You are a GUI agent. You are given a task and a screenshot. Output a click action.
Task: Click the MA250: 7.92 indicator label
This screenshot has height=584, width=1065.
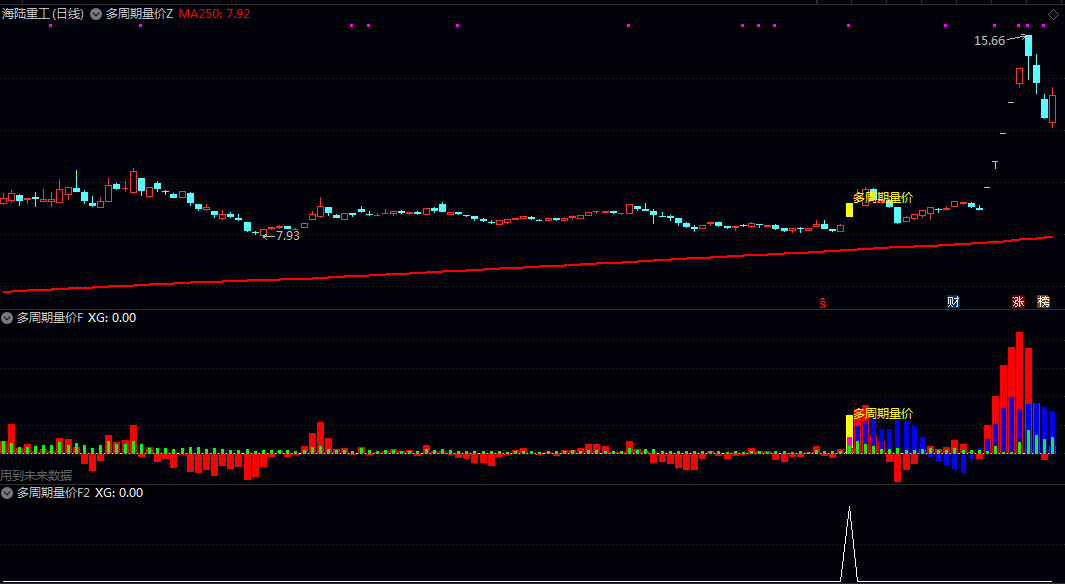[214, 14]
